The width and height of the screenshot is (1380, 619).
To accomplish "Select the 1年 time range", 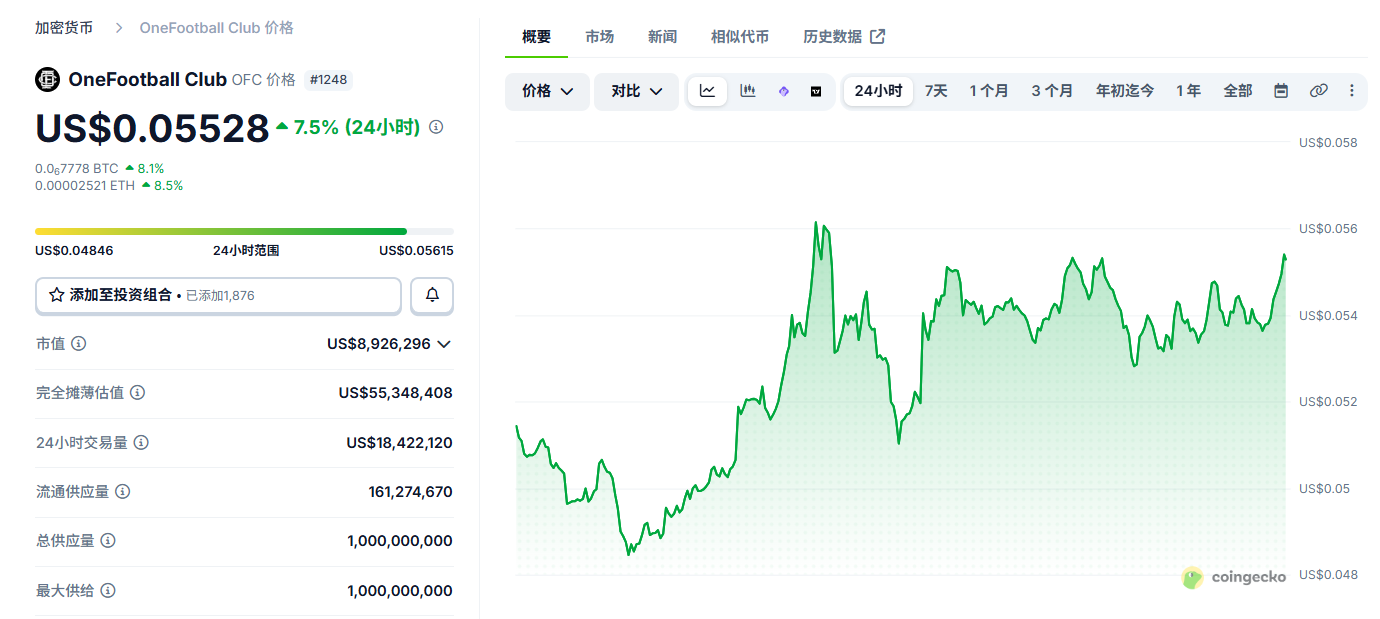I will tap(1189, 91).
